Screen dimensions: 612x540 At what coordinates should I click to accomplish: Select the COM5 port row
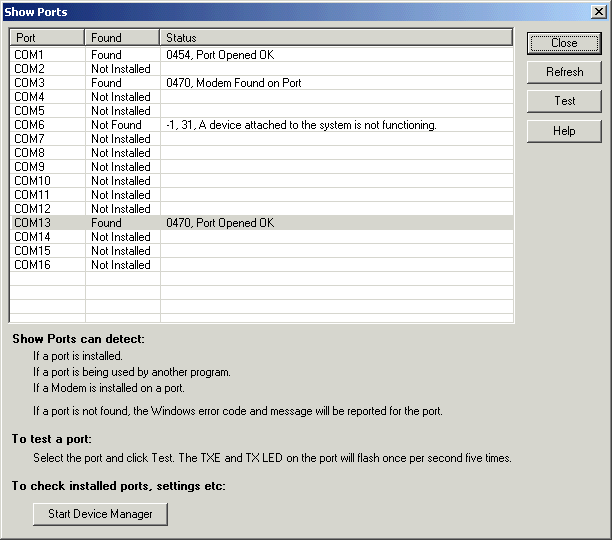(262, 111)
